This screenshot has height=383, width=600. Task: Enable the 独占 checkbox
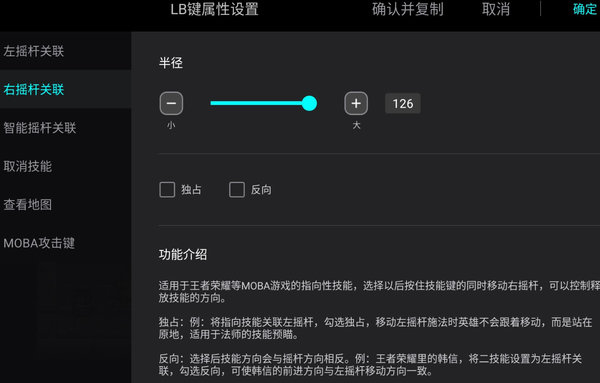(x=167, y=189)
